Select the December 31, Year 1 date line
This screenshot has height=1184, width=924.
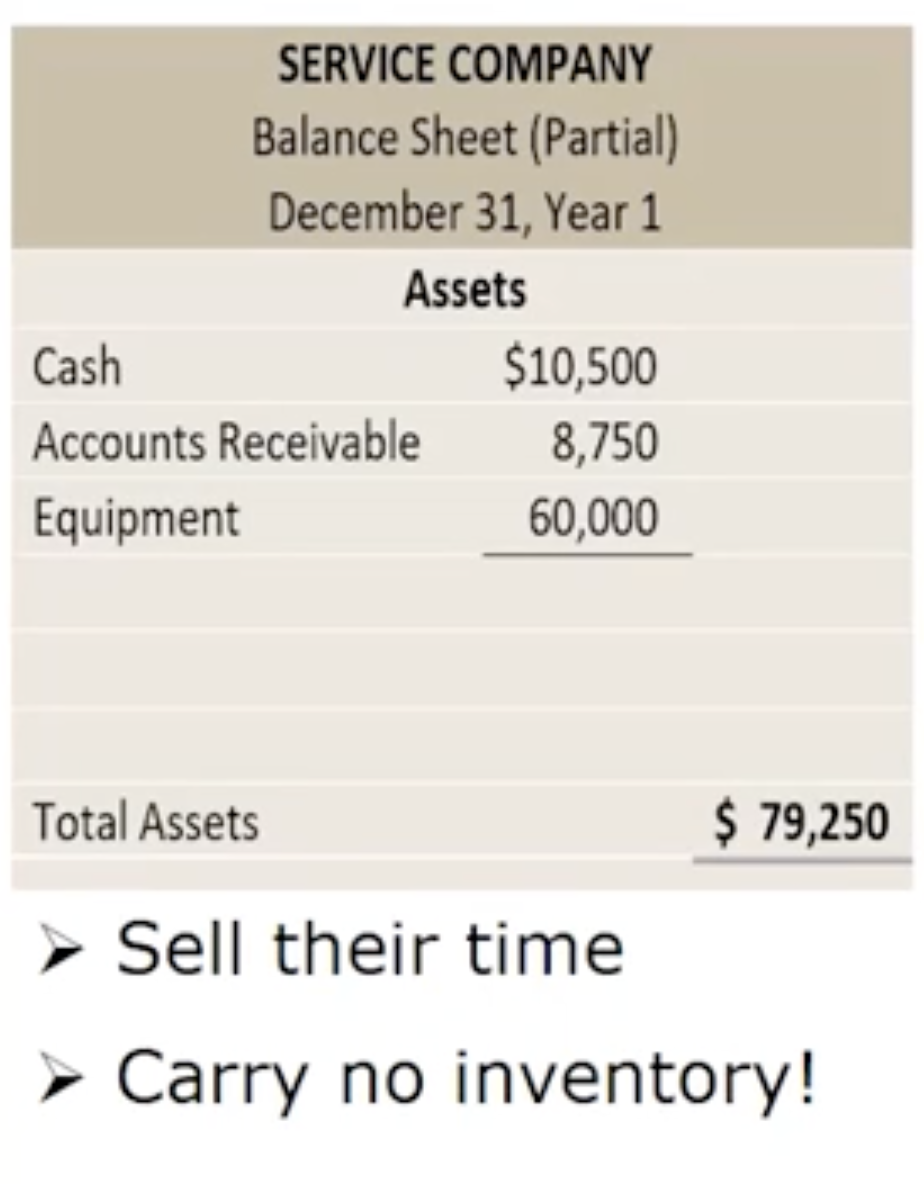click(465, 212)
